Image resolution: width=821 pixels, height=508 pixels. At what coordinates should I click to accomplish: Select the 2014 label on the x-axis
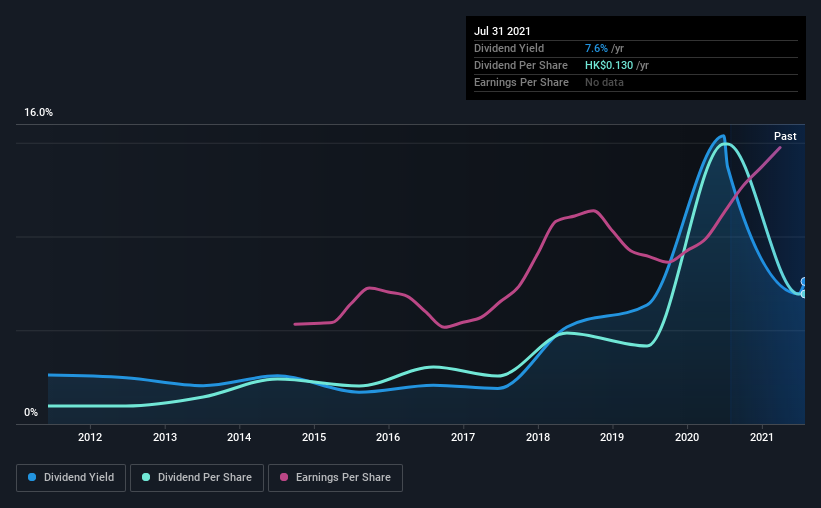click(239, 437)
